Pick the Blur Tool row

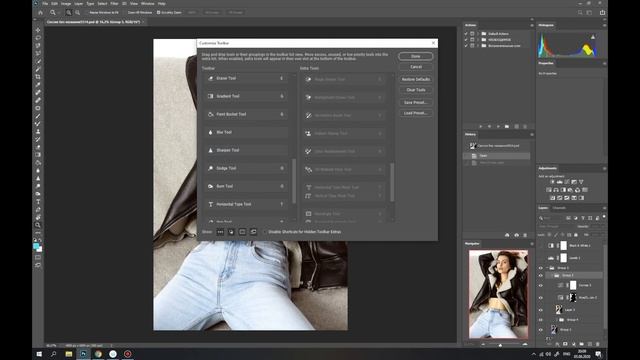pyautogui.click(x=246, y=132)
